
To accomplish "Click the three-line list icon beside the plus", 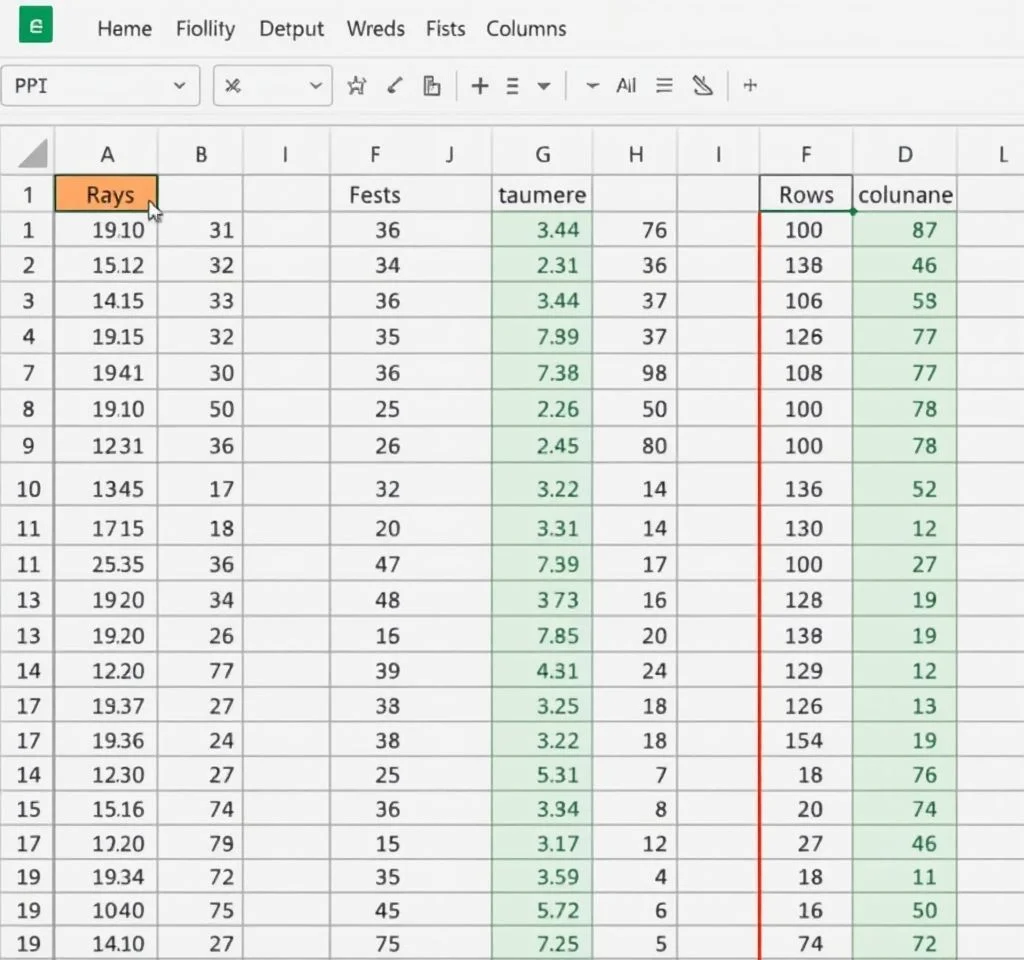I will (x=513, y=86).
